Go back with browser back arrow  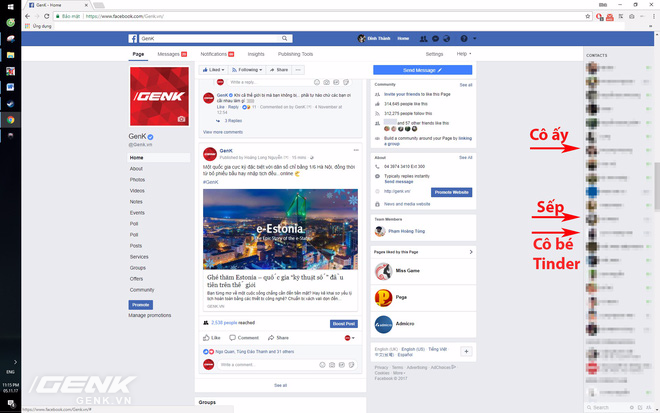click(x=27, y=16)
